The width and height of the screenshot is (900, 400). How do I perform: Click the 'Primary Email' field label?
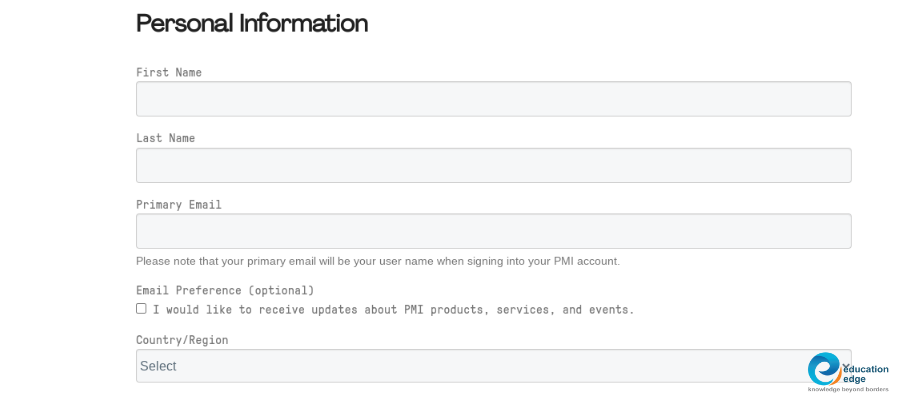point(179,204)
